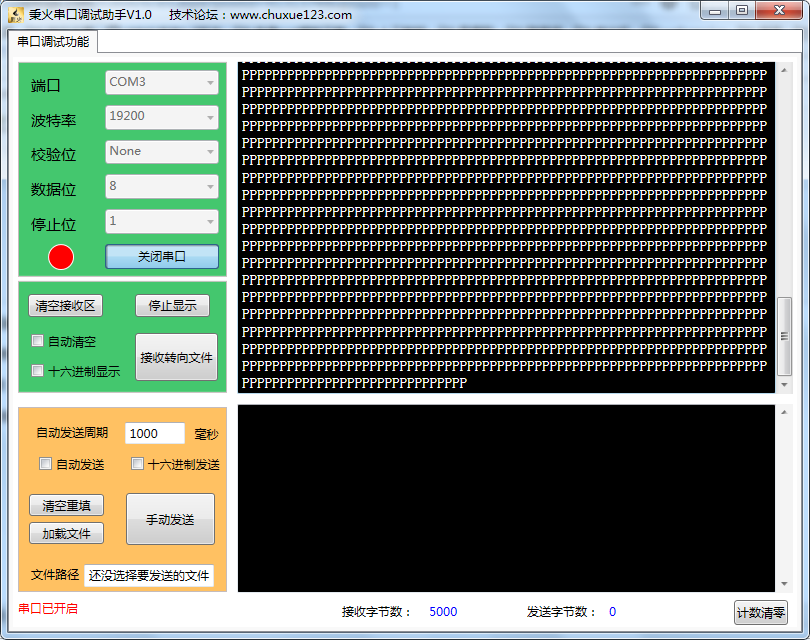Click the 接收字节数 value 5000
The image size is (810, 640).
point(443,612)
